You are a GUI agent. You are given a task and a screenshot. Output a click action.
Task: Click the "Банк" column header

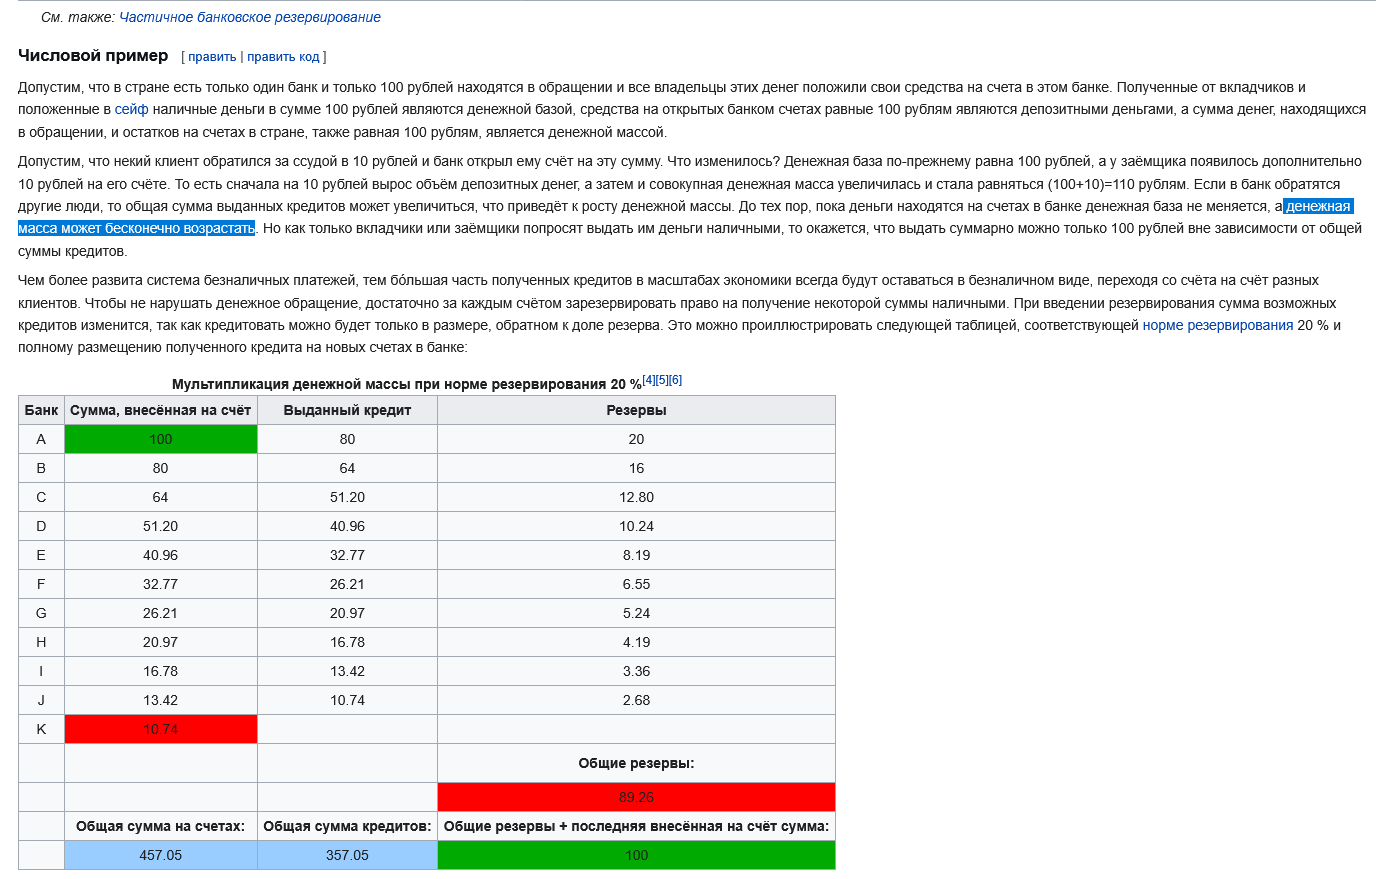41,410
